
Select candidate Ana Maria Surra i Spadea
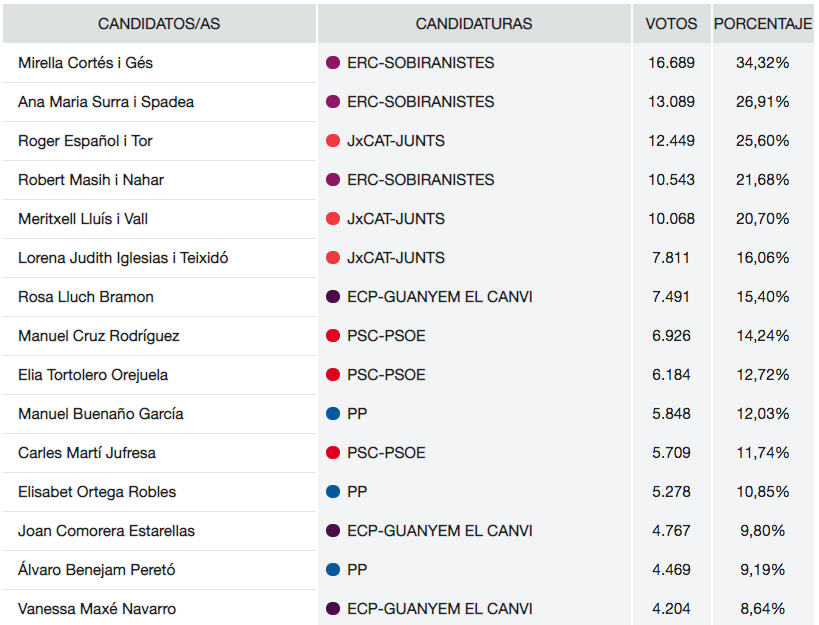[106, 102]
